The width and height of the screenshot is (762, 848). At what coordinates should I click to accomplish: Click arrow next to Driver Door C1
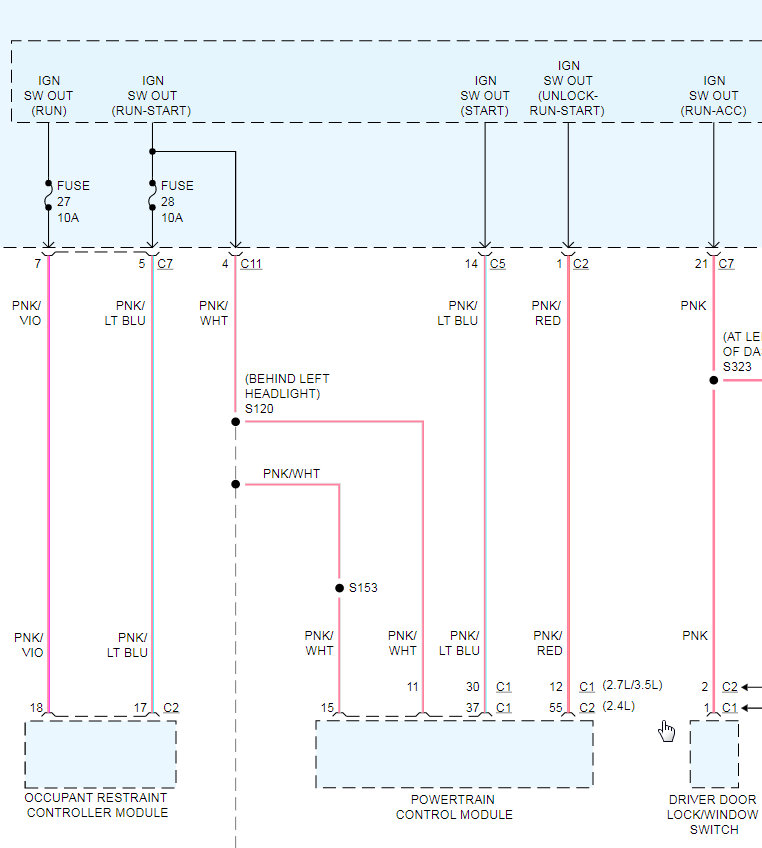752,707
